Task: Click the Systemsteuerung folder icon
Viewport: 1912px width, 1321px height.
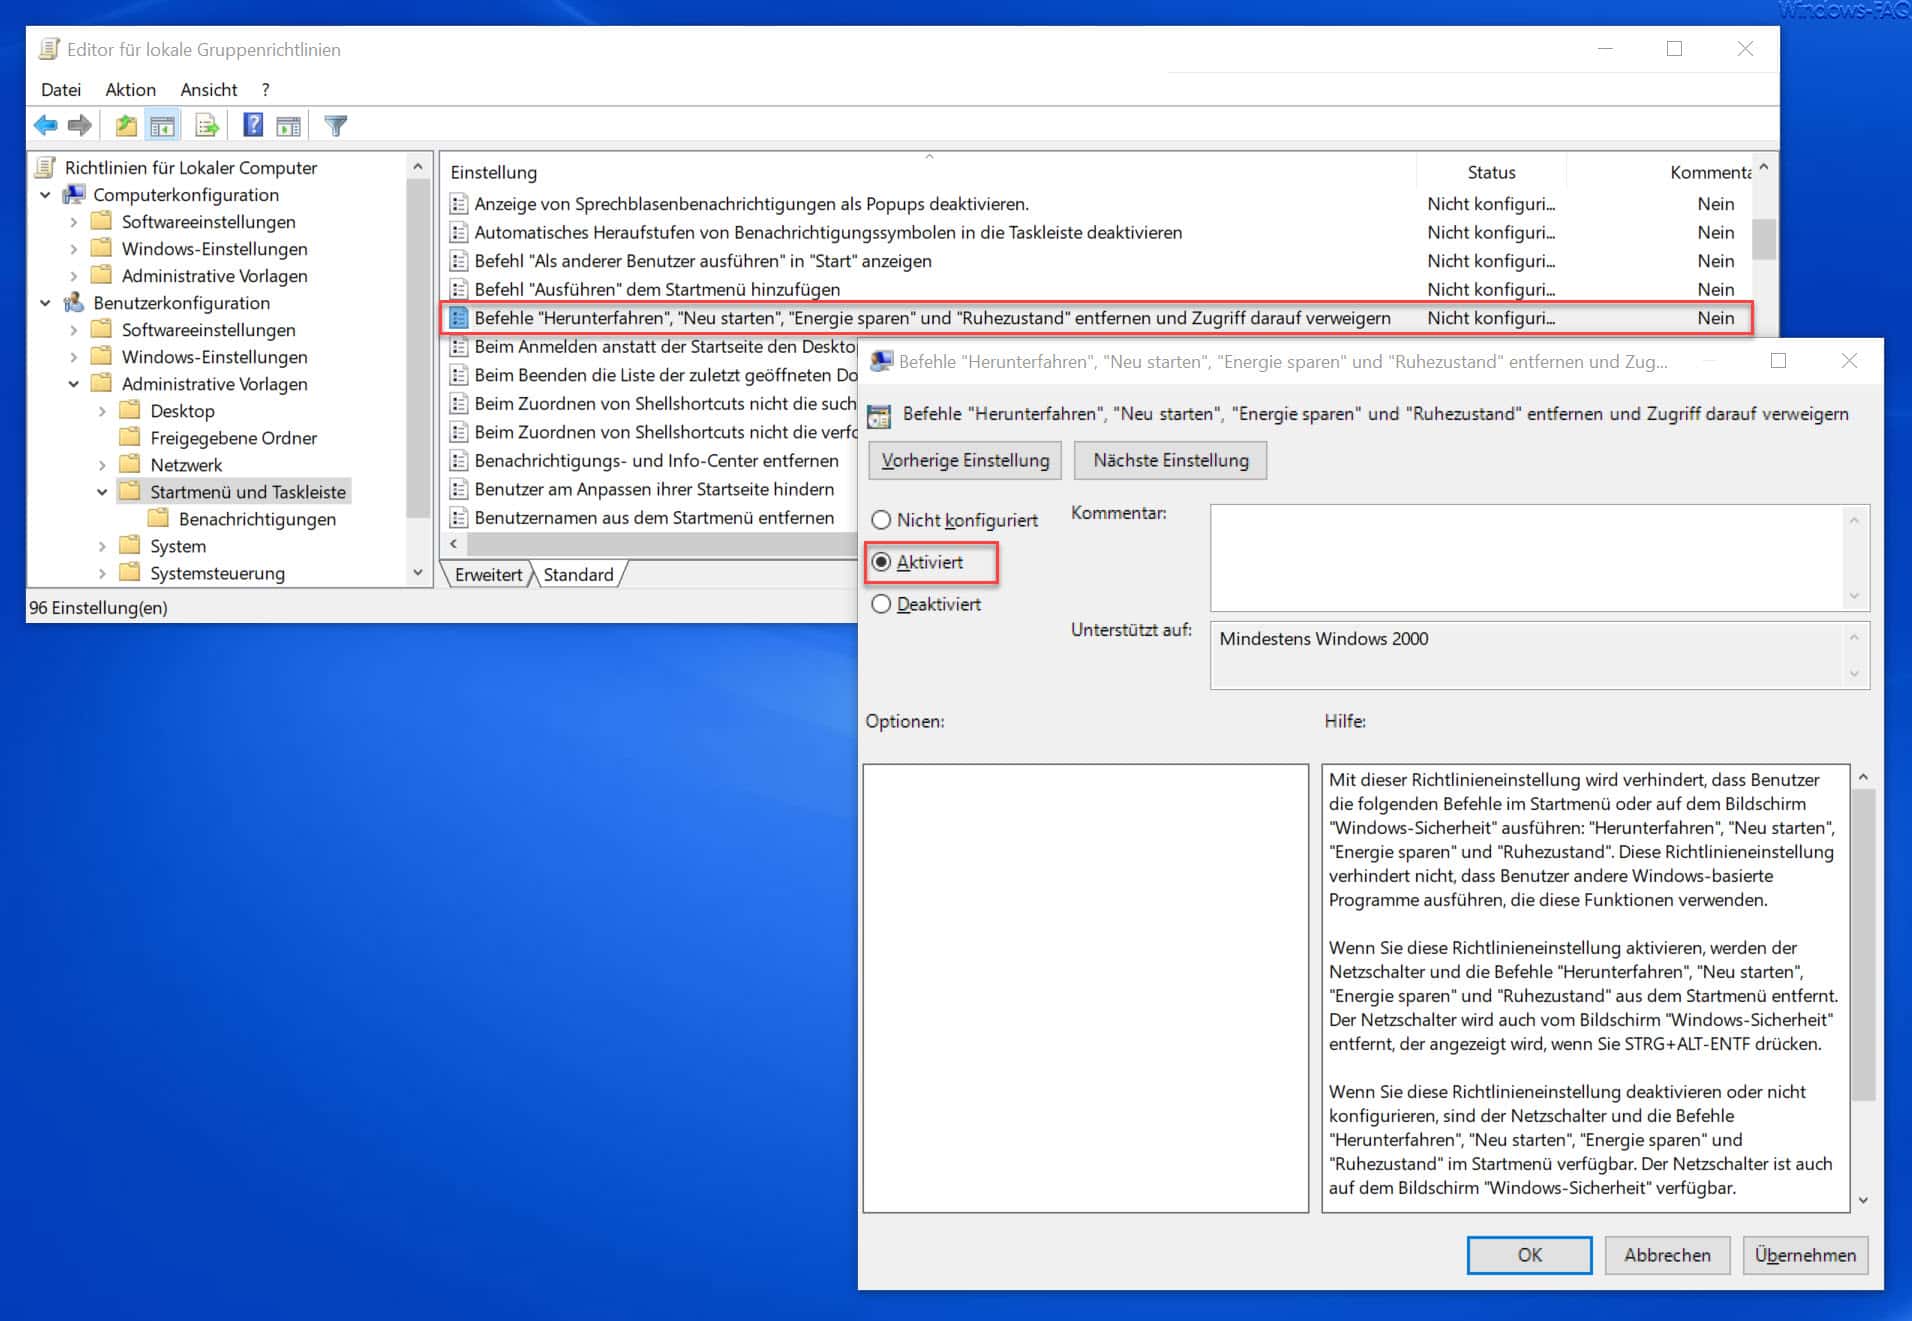Action: [x=130, y=572]
